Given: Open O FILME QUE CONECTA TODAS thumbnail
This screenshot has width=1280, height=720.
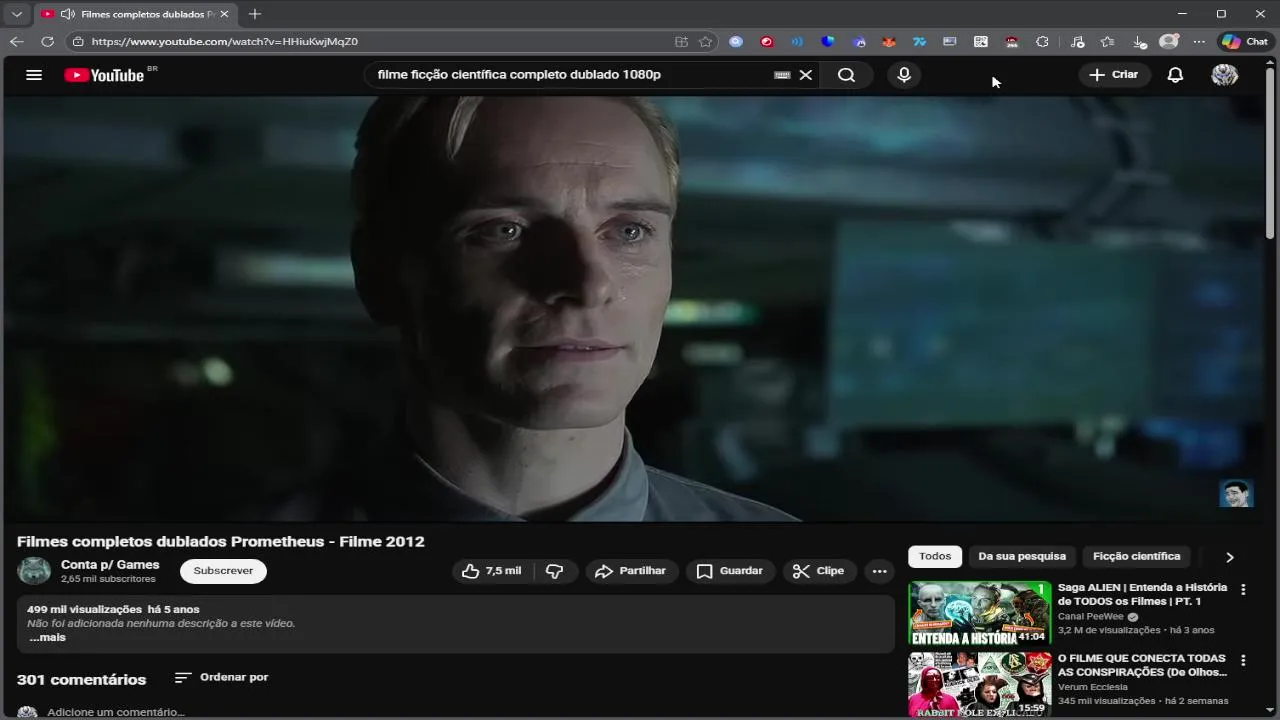Looking at the screenshot, I should (x=979, y=684).
